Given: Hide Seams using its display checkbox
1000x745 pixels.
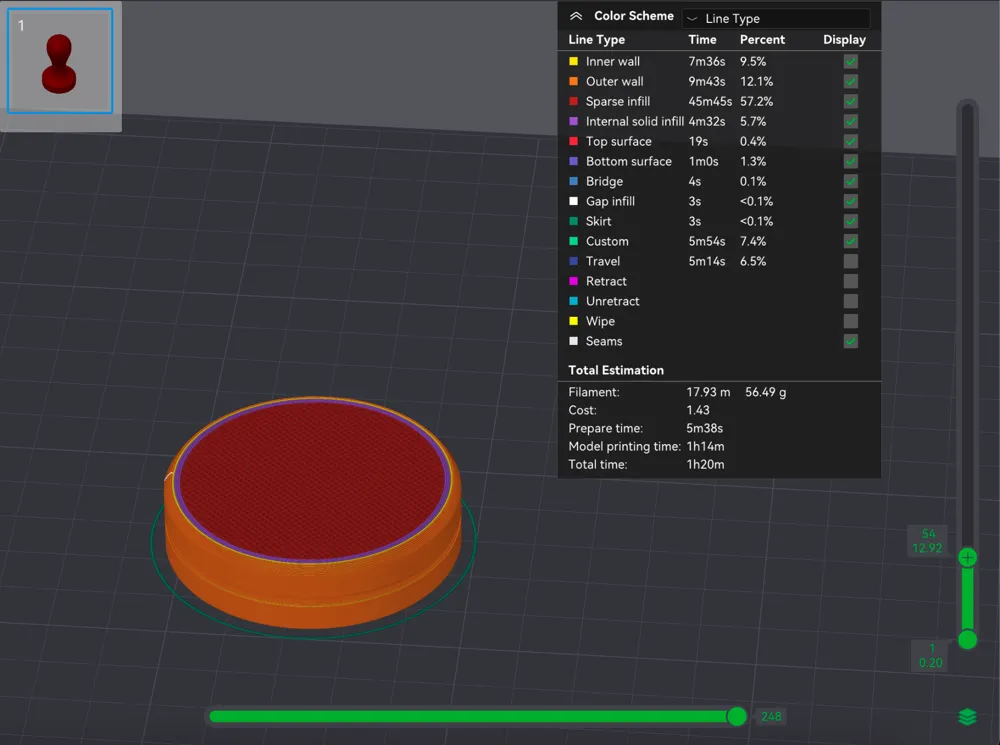Looking at the screenshot, I should click(850, 341).
